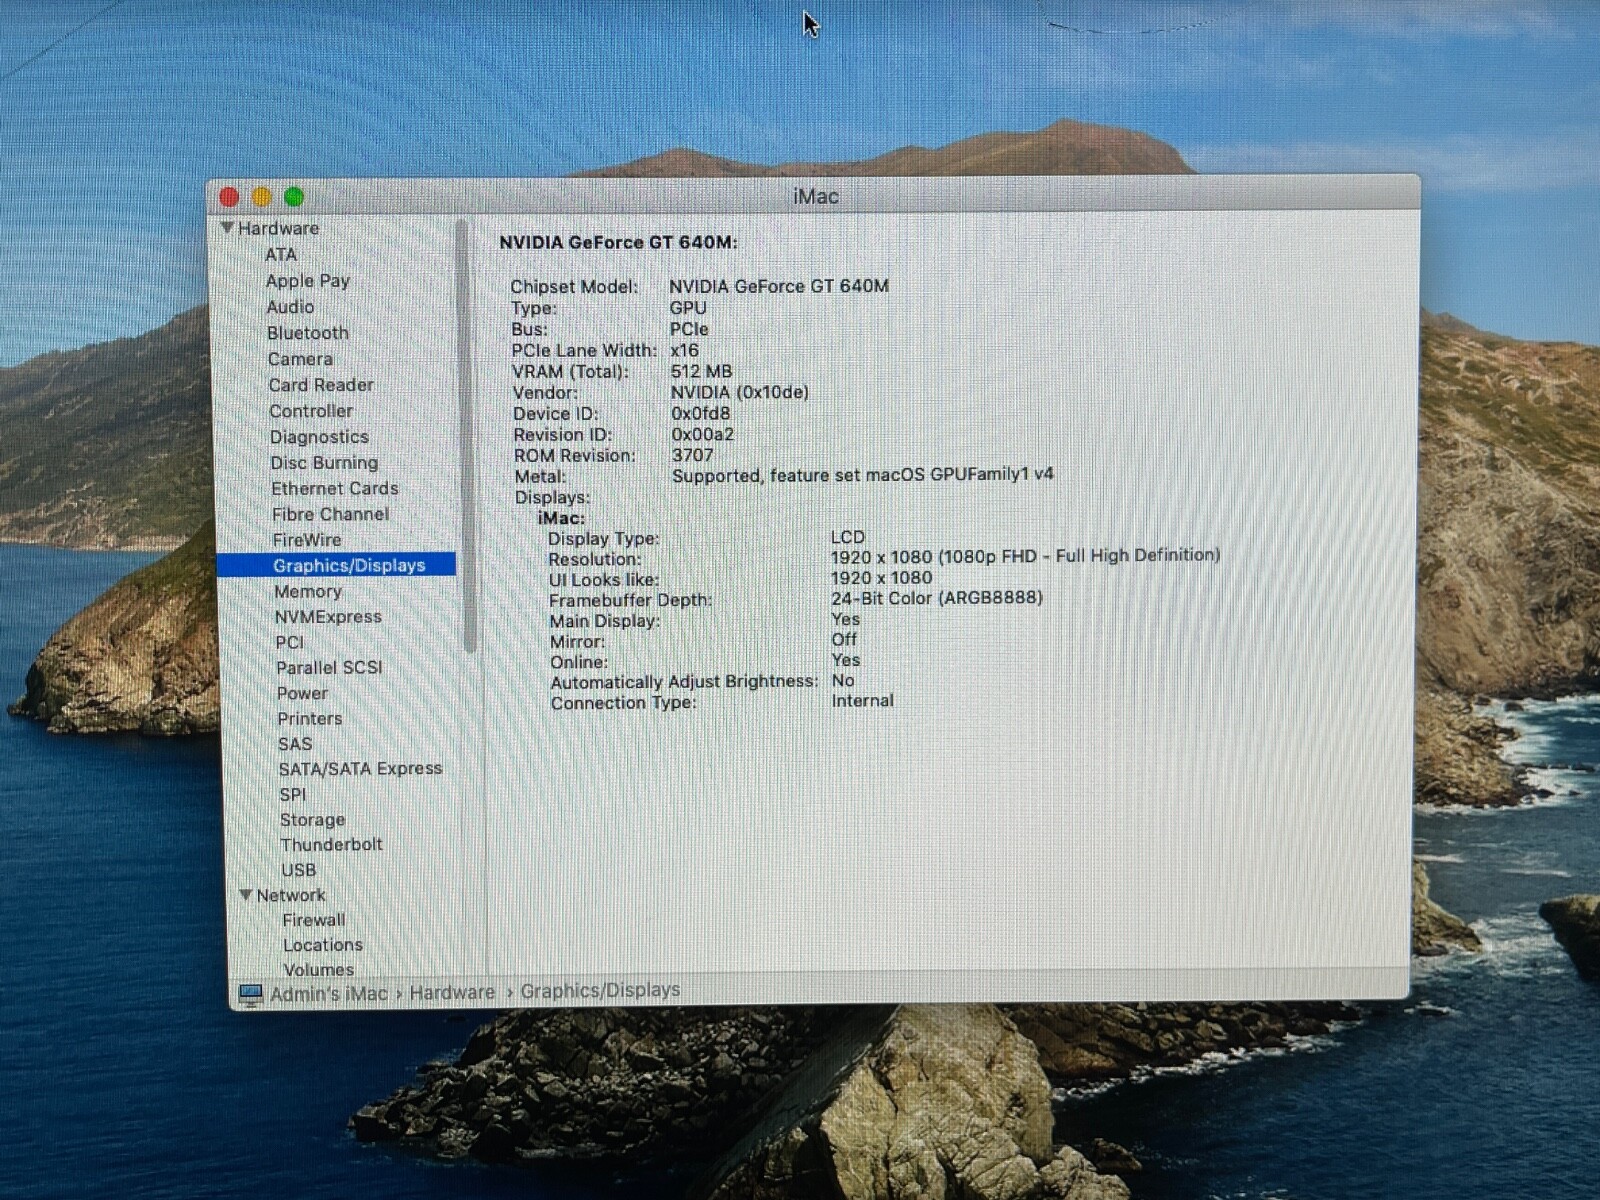Select Printers in the sidebar
This screenshot has height=1200, width=1600.
(310, 718)
